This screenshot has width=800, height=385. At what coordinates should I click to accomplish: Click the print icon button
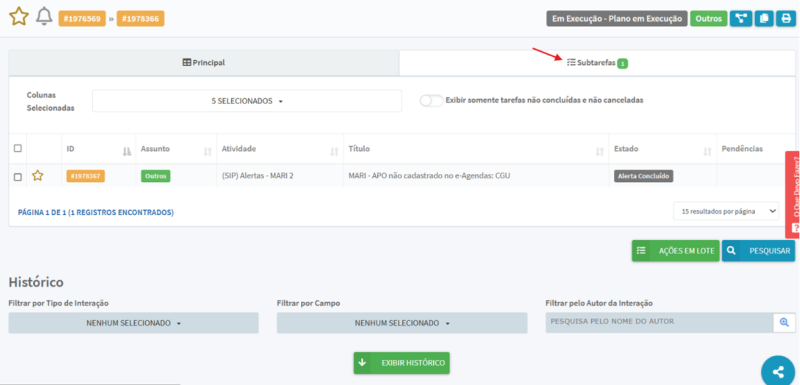click(x=785, y=19)
